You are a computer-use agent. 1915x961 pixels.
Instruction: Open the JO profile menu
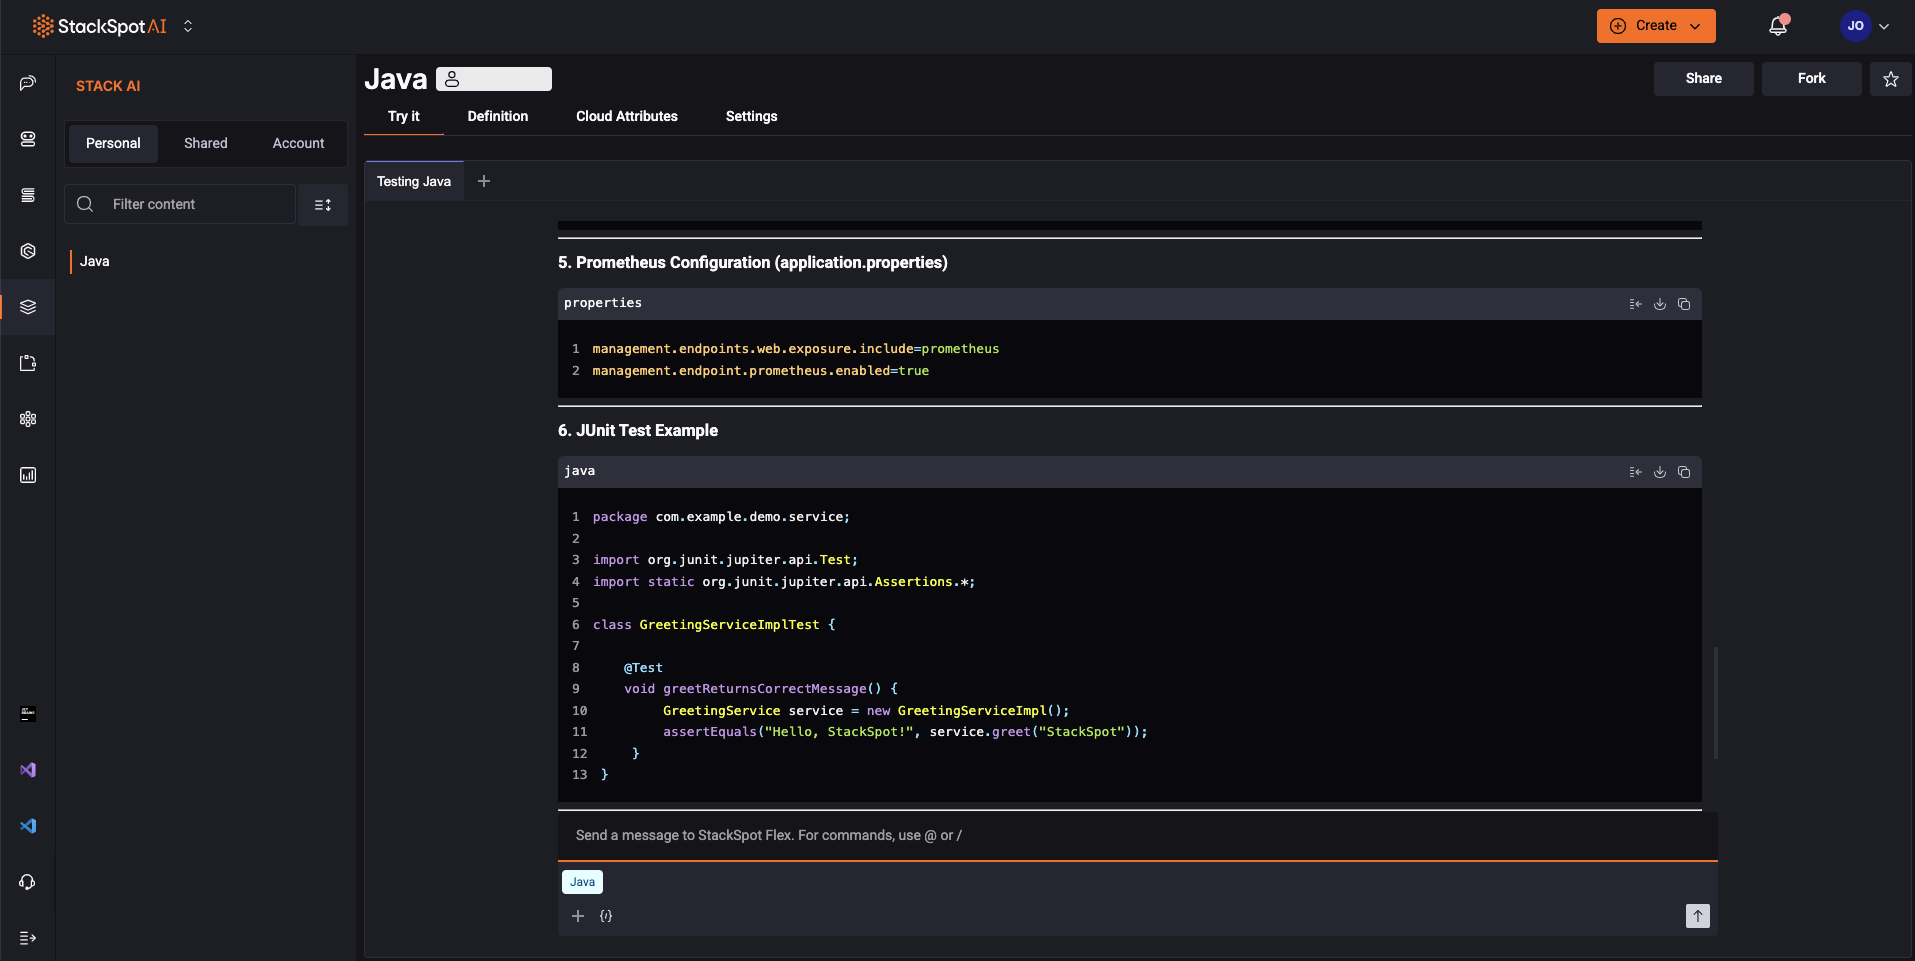tap(1862, 25)
